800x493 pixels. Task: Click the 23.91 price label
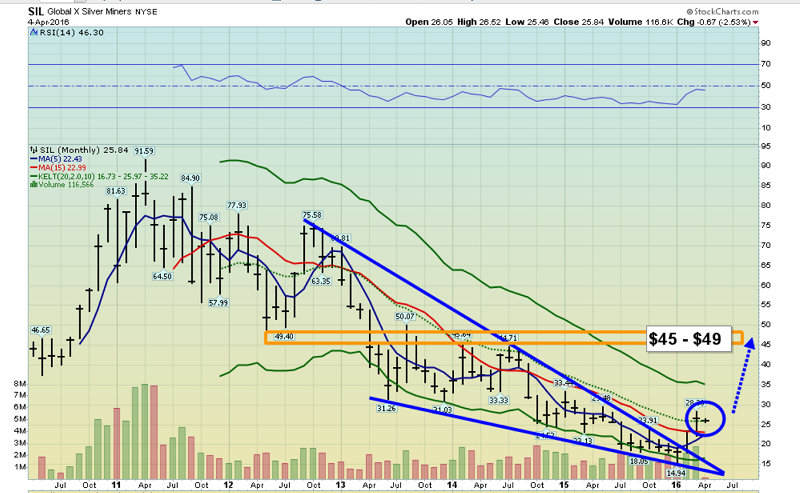tap(648, 421)
